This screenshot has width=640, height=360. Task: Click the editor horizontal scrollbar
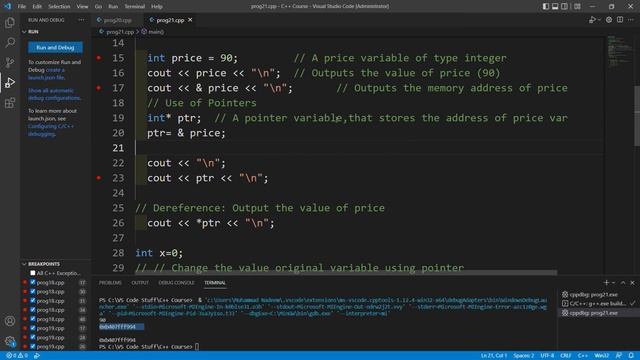coord(346,272)
